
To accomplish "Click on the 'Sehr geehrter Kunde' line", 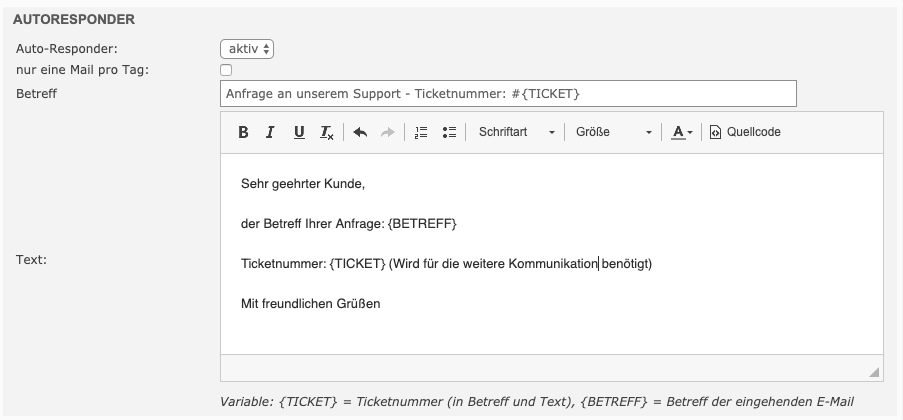I will coord(303,184).
